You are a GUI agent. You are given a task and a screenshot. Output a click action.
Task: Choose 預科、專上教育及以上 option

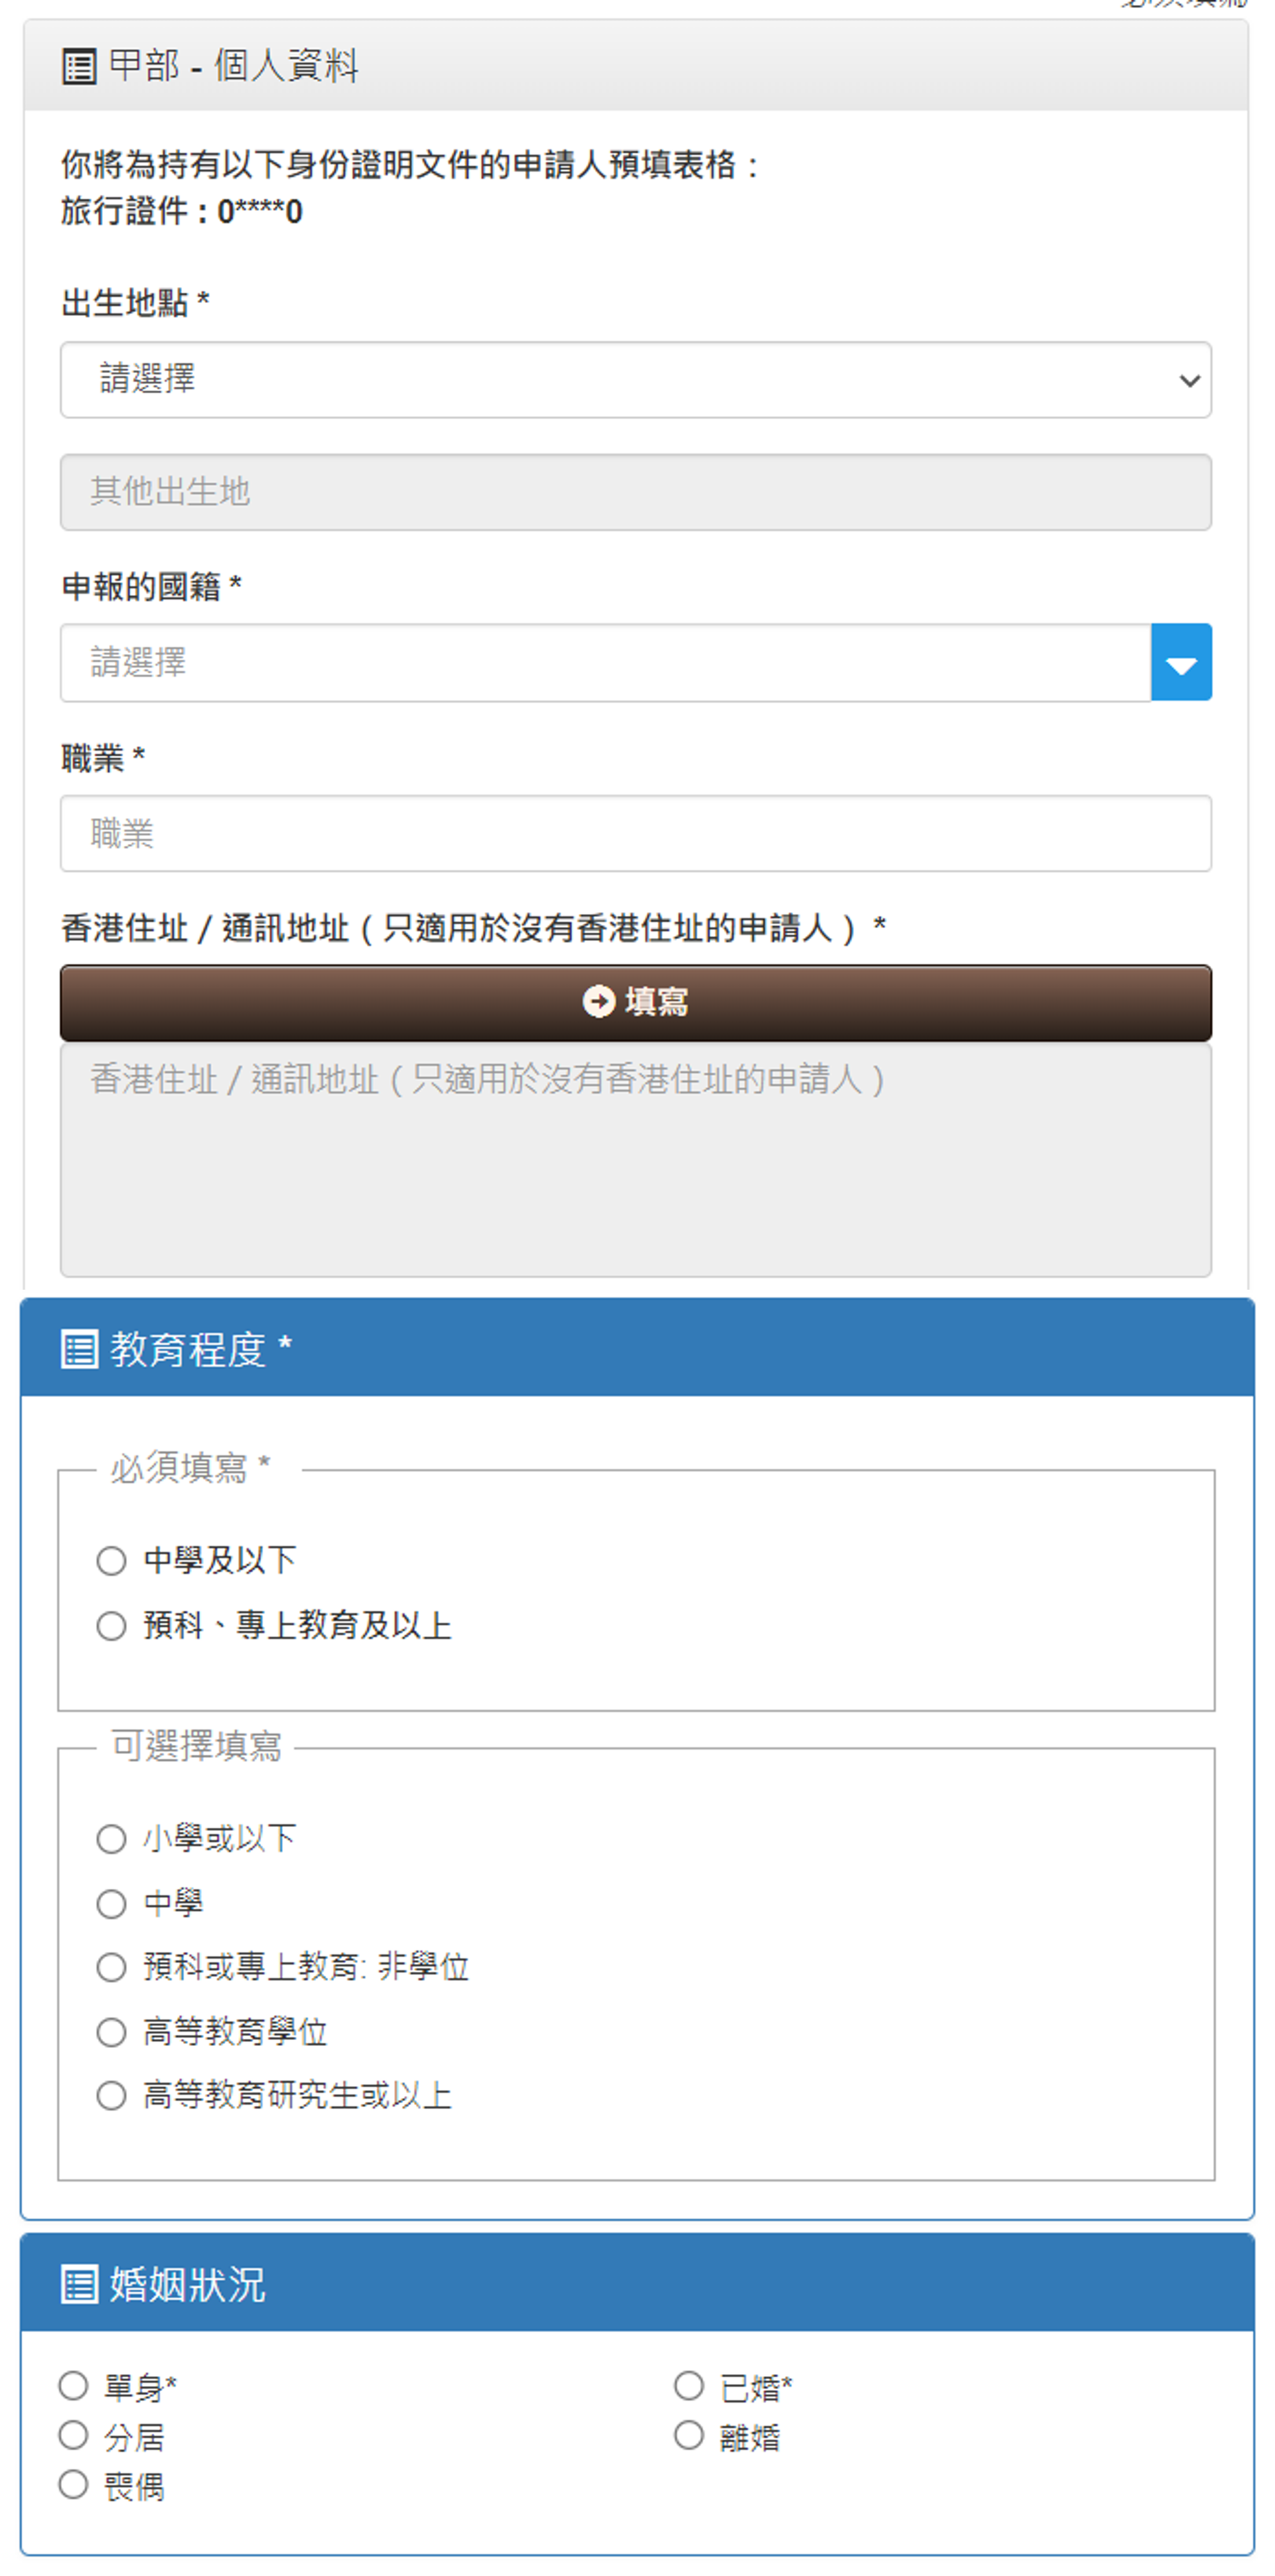(x=111, y=1625)
